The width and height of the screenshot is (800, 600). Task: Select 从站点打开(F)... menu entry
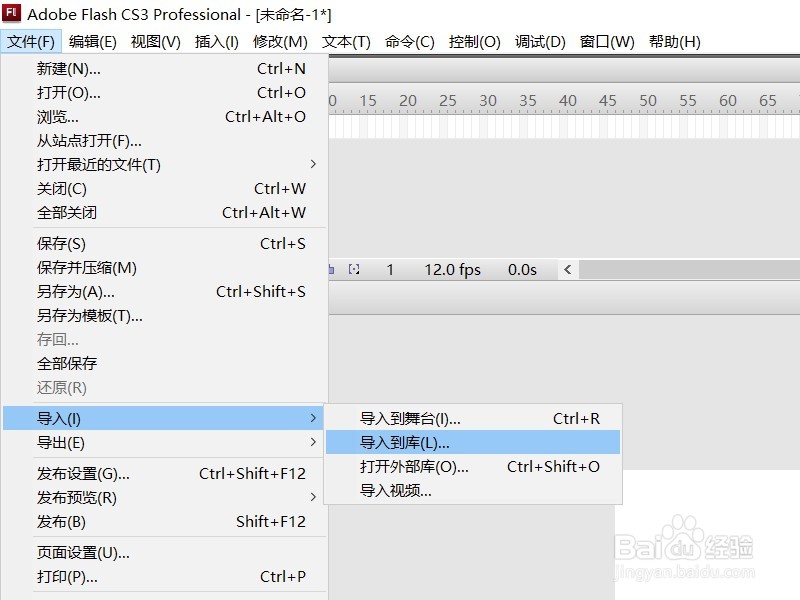click(164, 140)
